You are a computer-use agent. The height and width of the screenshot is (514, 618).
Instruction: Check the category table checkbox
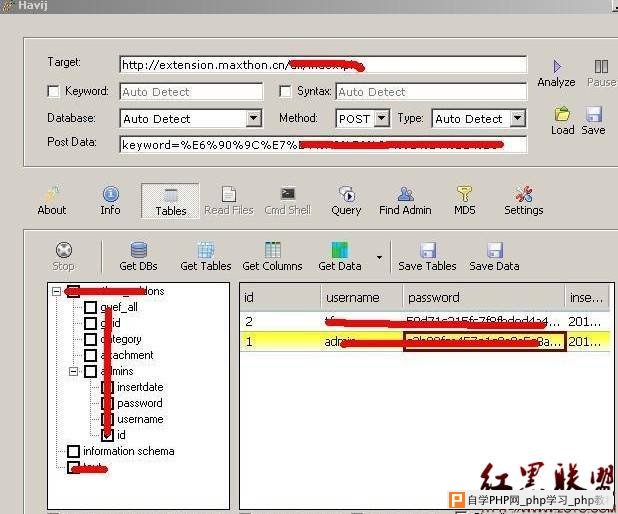90,339
